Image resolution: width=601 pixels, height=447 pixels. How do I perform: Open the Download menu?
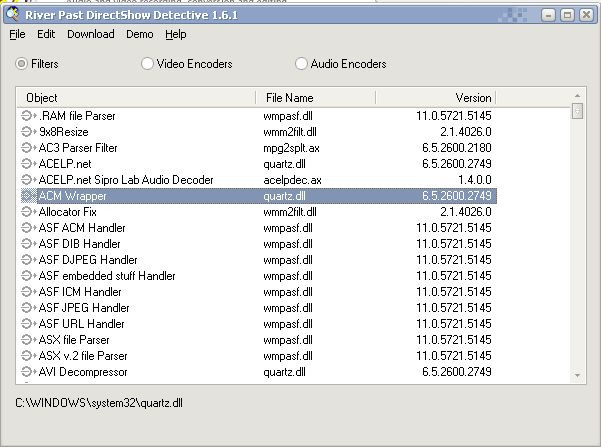(x=91, y=34)
